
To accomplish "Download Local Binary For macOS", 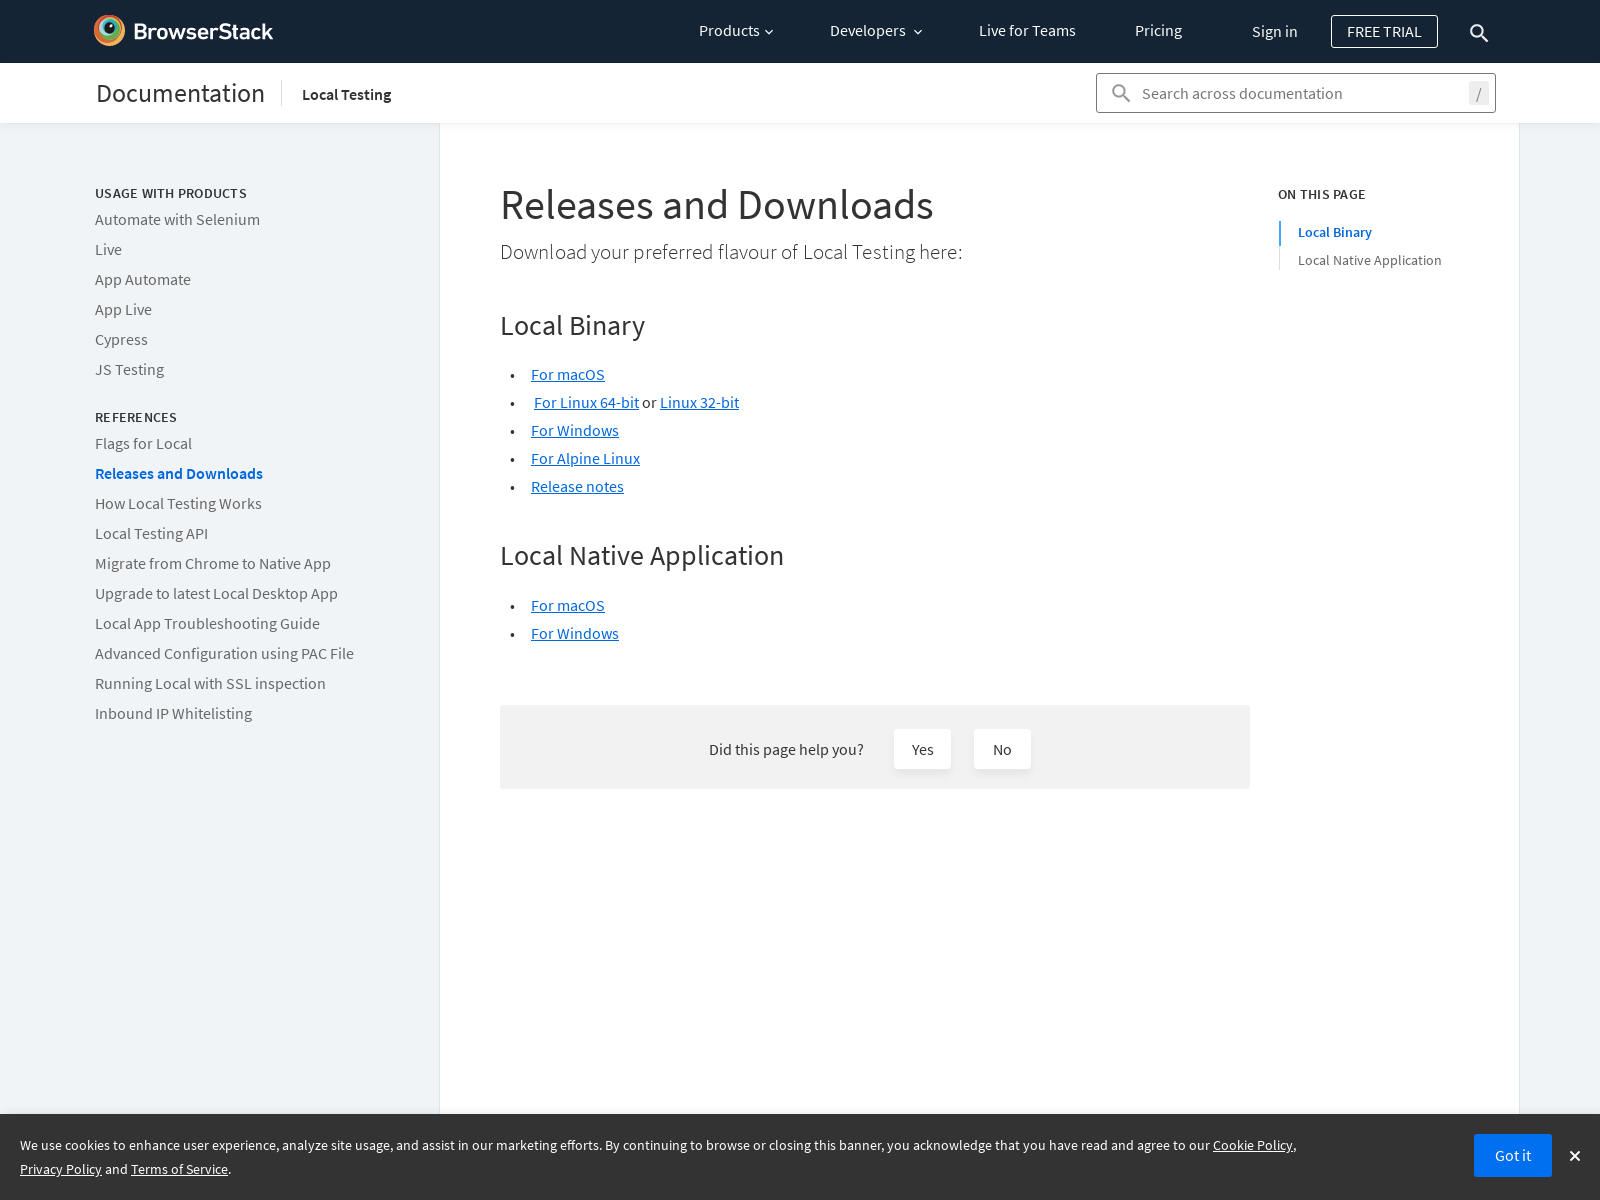I will click(x=568, y=375).
